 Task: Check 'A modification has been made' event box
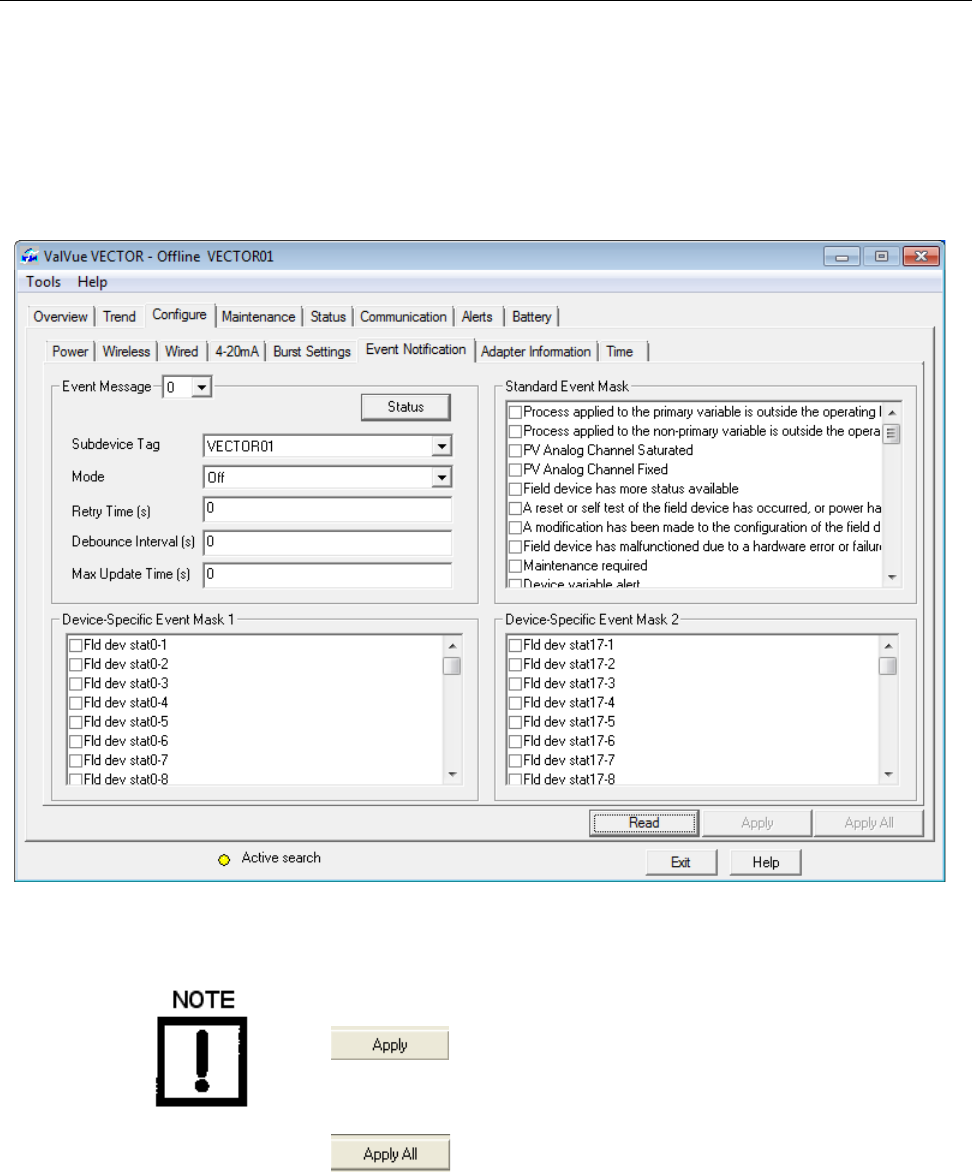[x=515, y=528]
